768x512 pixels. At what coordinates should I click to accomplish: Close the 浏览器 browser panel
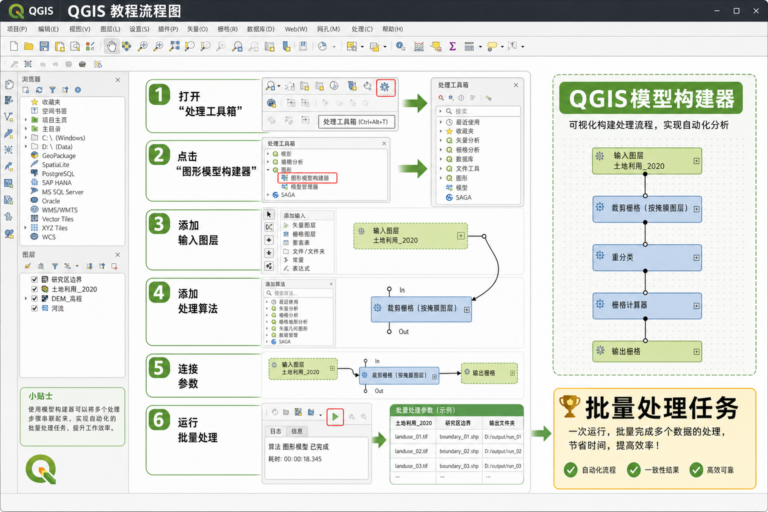pyautogui.click(x=118, y=79)
